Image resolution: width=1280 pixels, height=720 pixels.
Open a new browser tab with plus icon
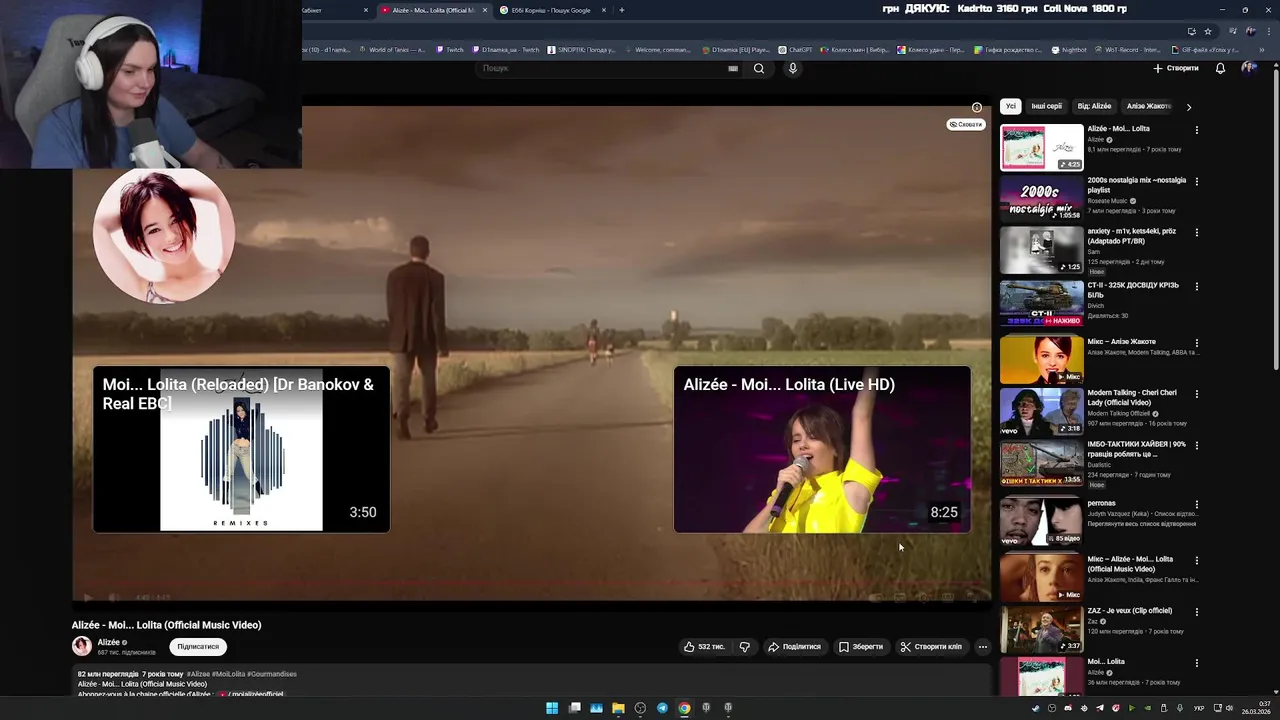click(622, 10)
